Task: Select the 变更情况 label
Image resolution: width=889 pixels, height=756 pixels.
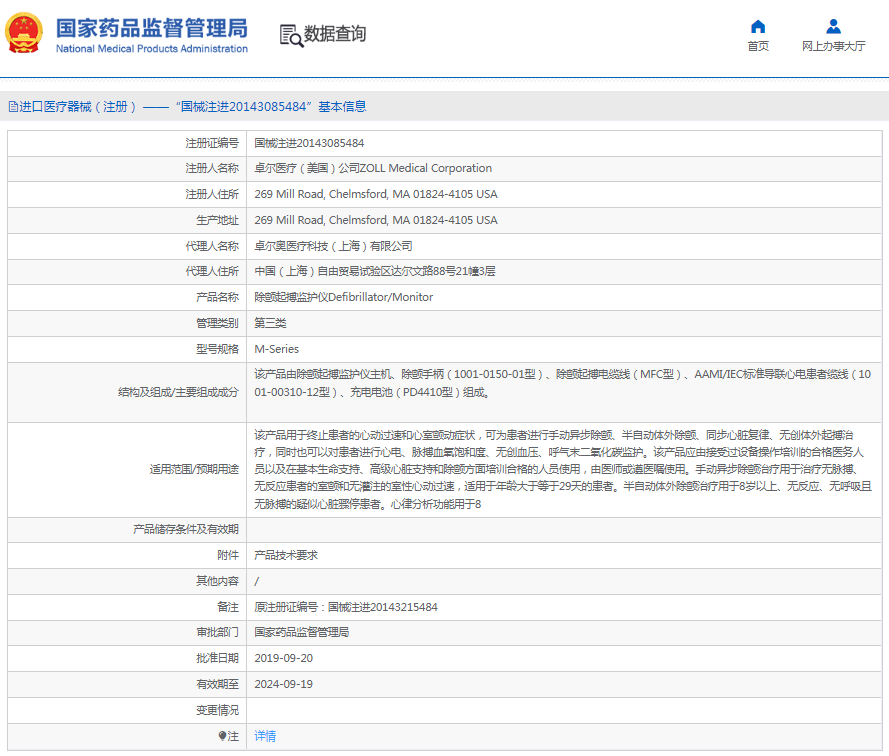Action: [x=218, y=711]
